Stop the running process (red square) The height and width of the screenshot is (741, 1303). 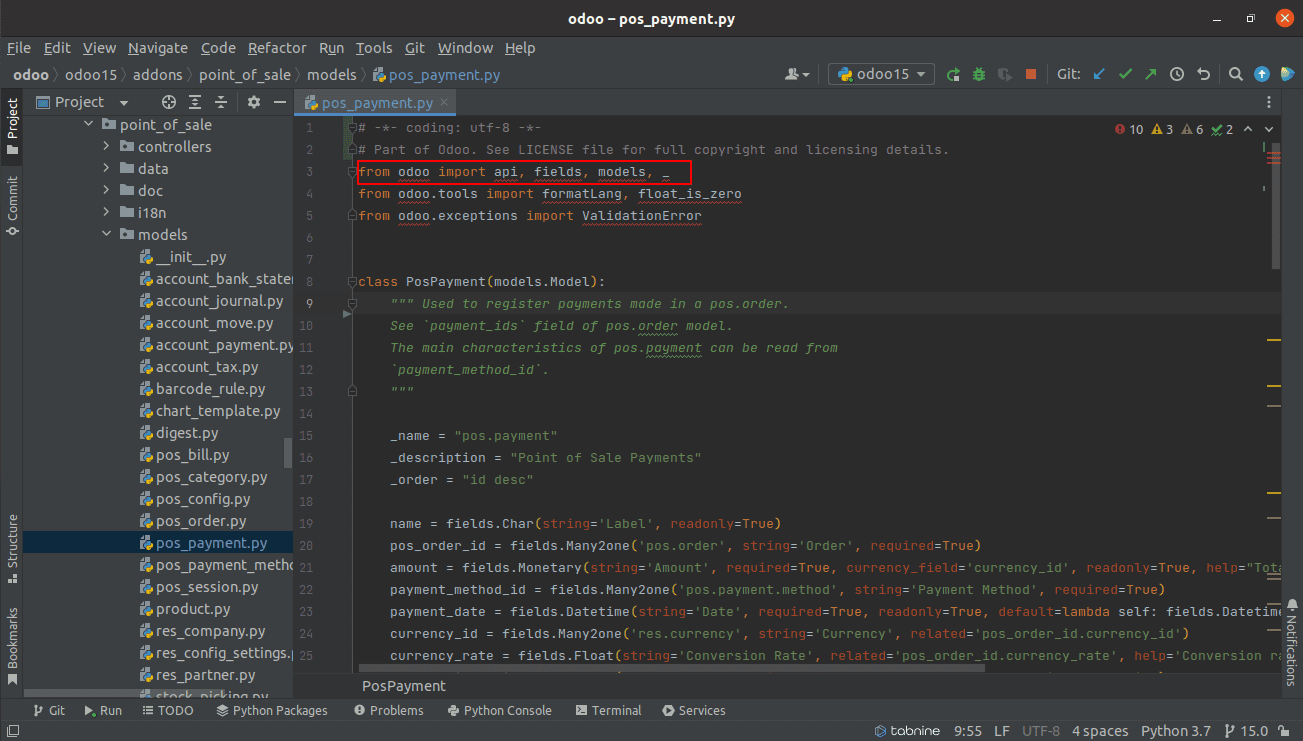1031,74
